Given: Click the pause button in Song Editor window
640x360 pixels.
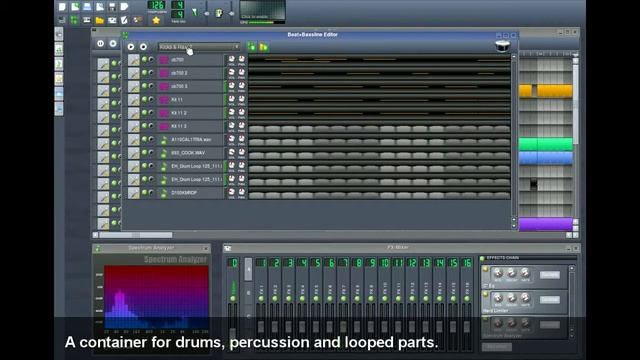Looking at the screenshot, I should pyautogui.click(x=100, y=44).
